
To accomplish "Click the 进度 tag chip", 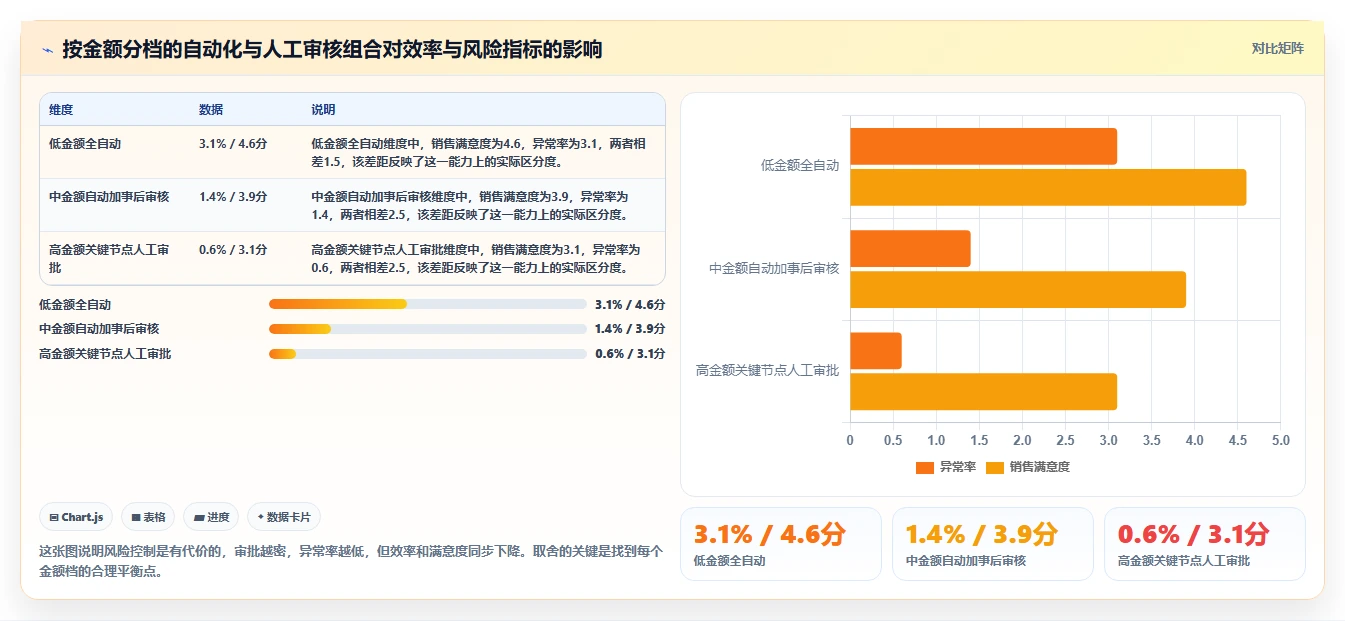I will (x=211, y=517).
